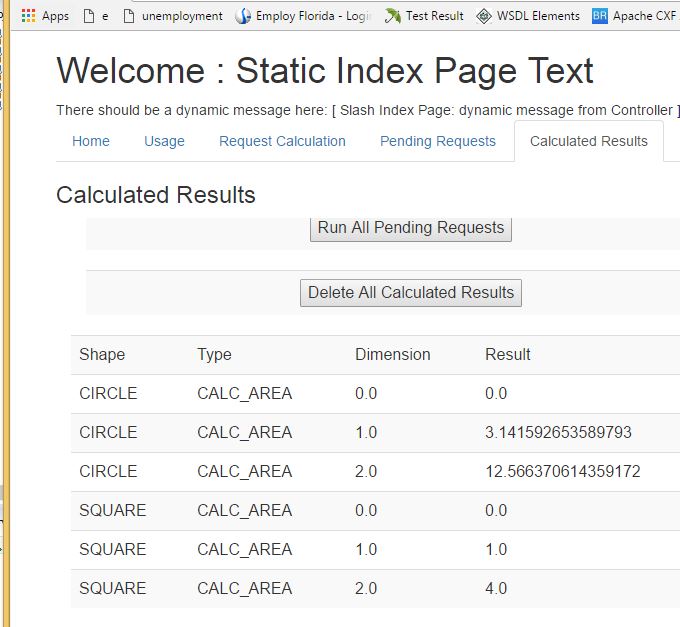Select the Calculated Results tab
This screenshot has height=627, width=680.
point(589,141)
